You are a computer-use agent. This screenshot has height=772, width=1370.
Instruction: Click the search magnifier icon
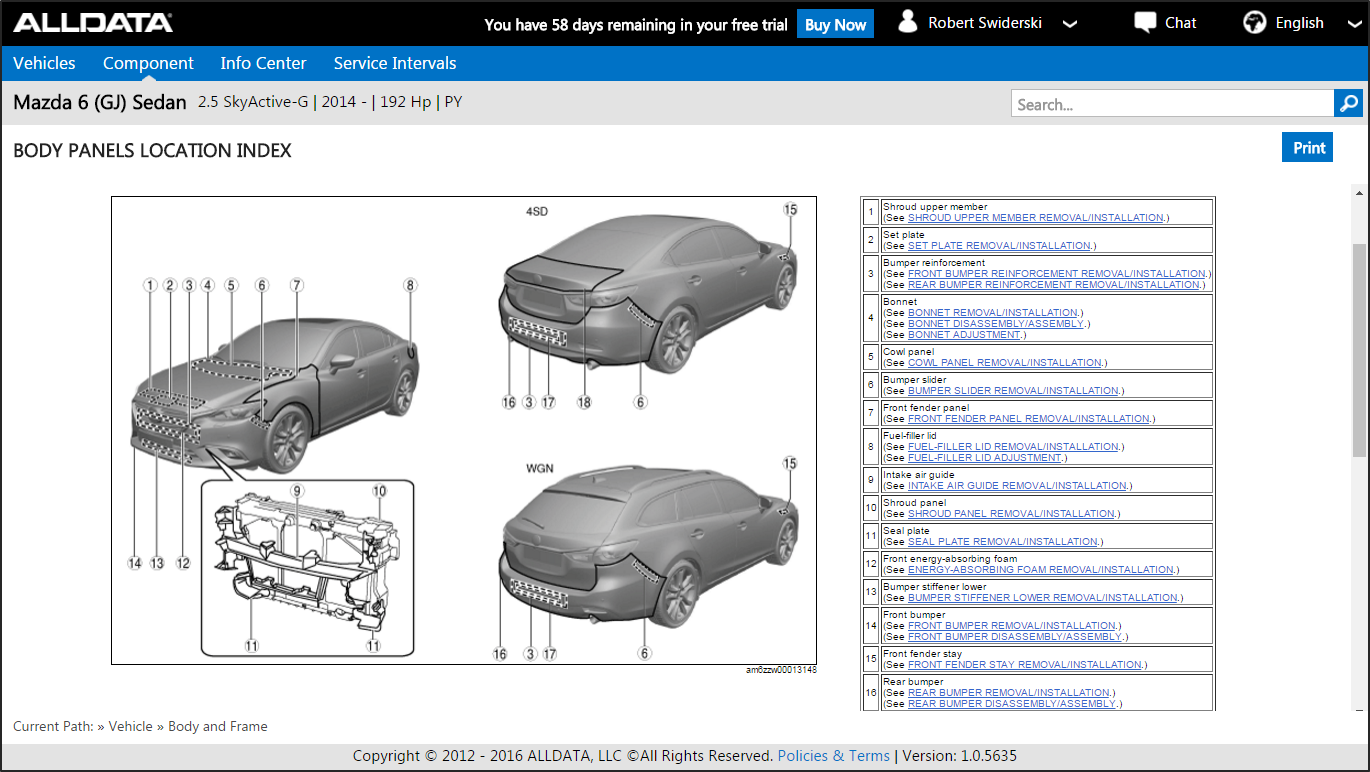[x=1348, y=104]
